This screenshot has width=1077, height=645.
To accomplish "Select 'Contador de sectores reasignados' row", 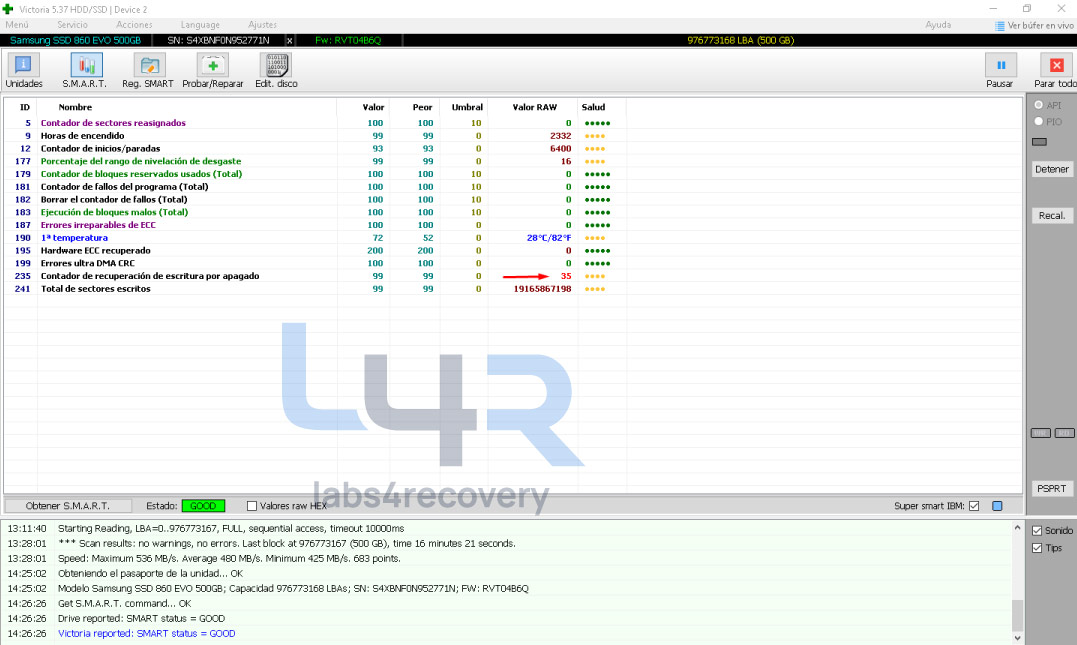I will tap(315, 123).
